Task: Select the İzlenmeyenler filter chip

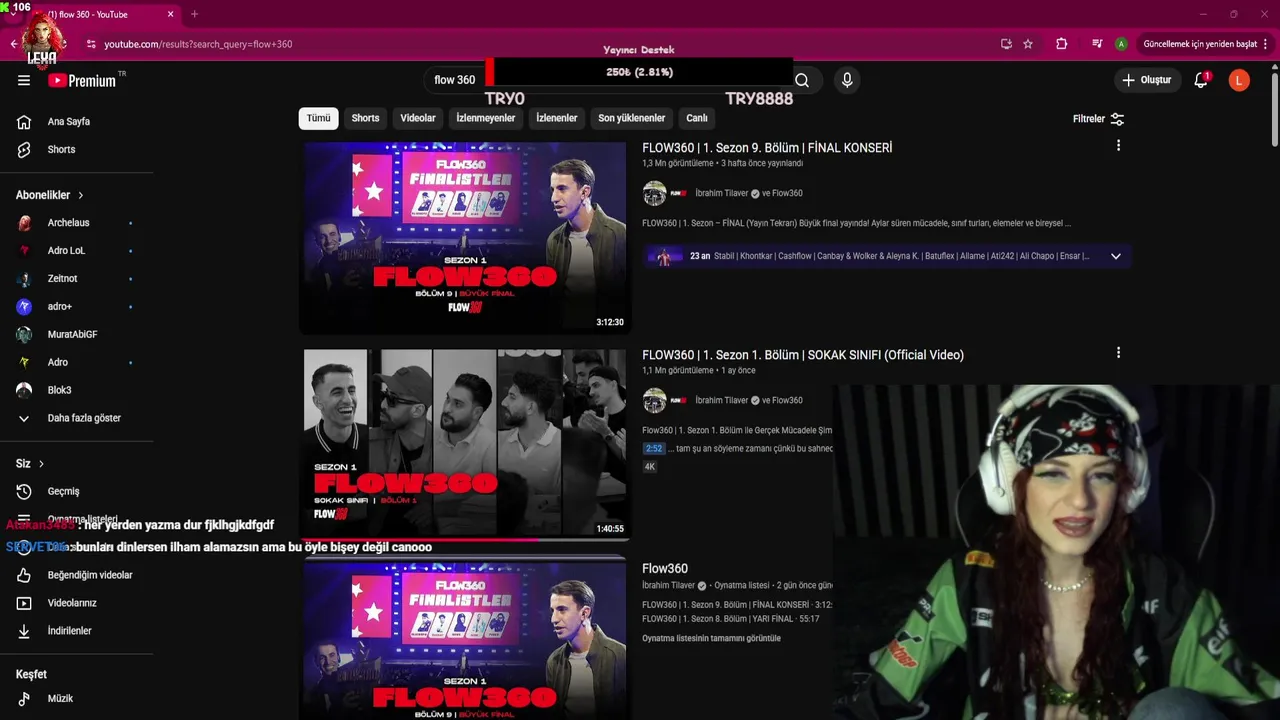Action: 486,118
